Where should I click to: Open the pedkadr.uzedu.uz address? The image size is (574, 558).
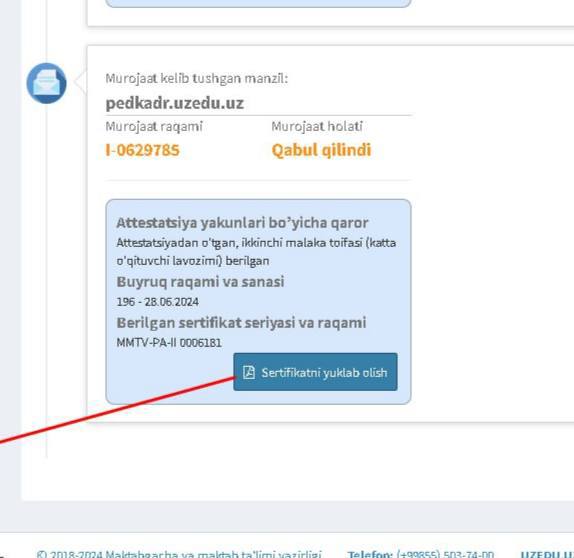pos(175,103)
